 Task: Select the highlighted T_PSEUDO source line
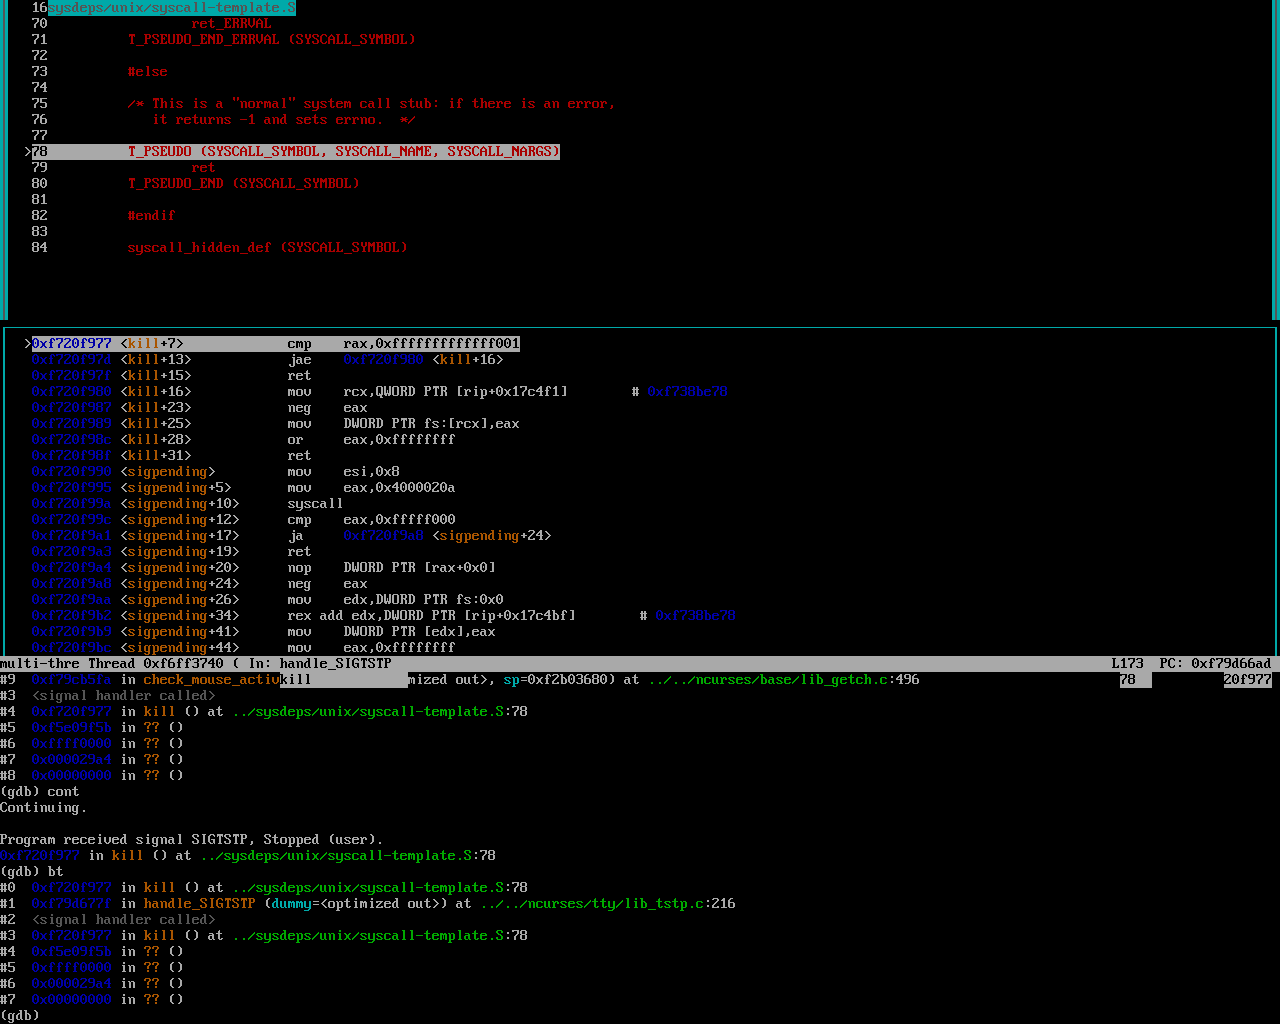point(343,152)
